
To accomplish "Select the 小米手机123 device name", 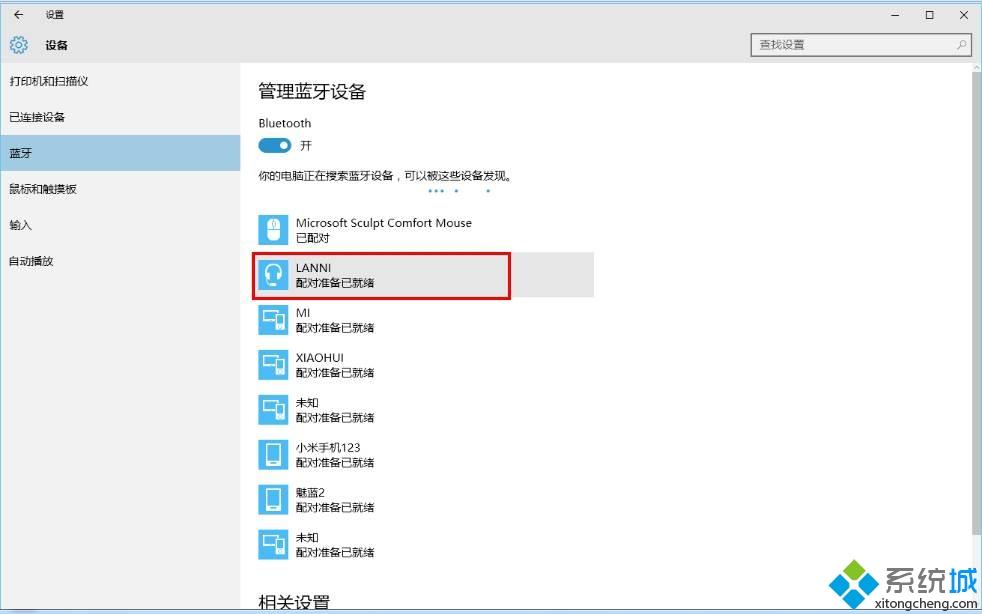I will [328, 447].
